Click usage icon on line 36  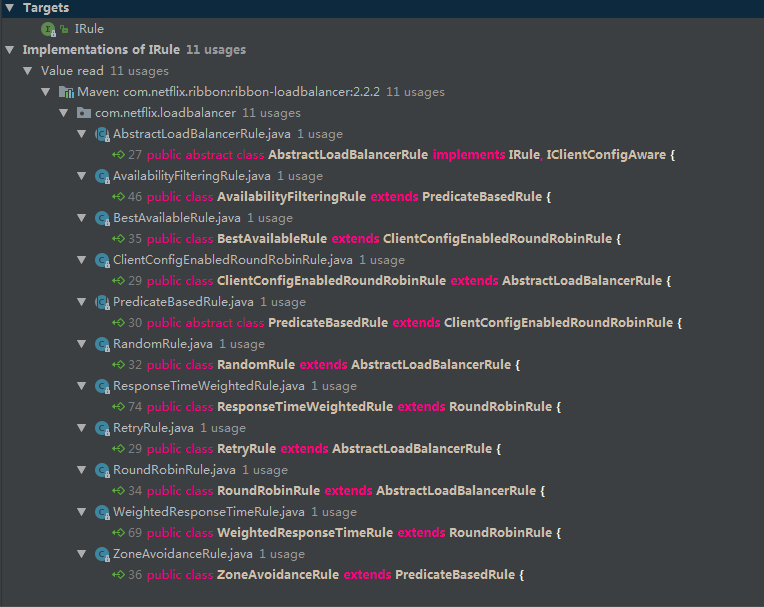118,574
